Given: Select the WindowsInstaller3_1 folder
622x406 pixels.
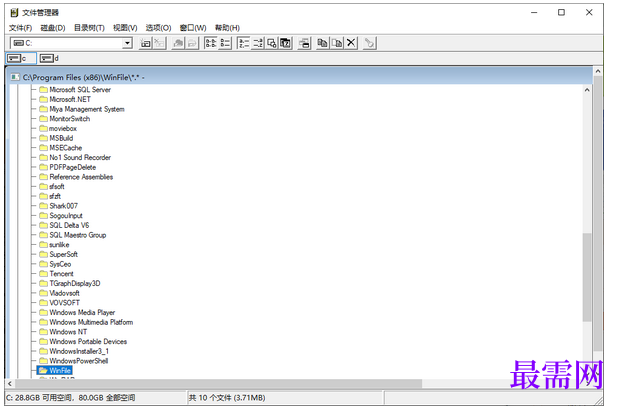Looking at the screenshot, I should 79,351.
